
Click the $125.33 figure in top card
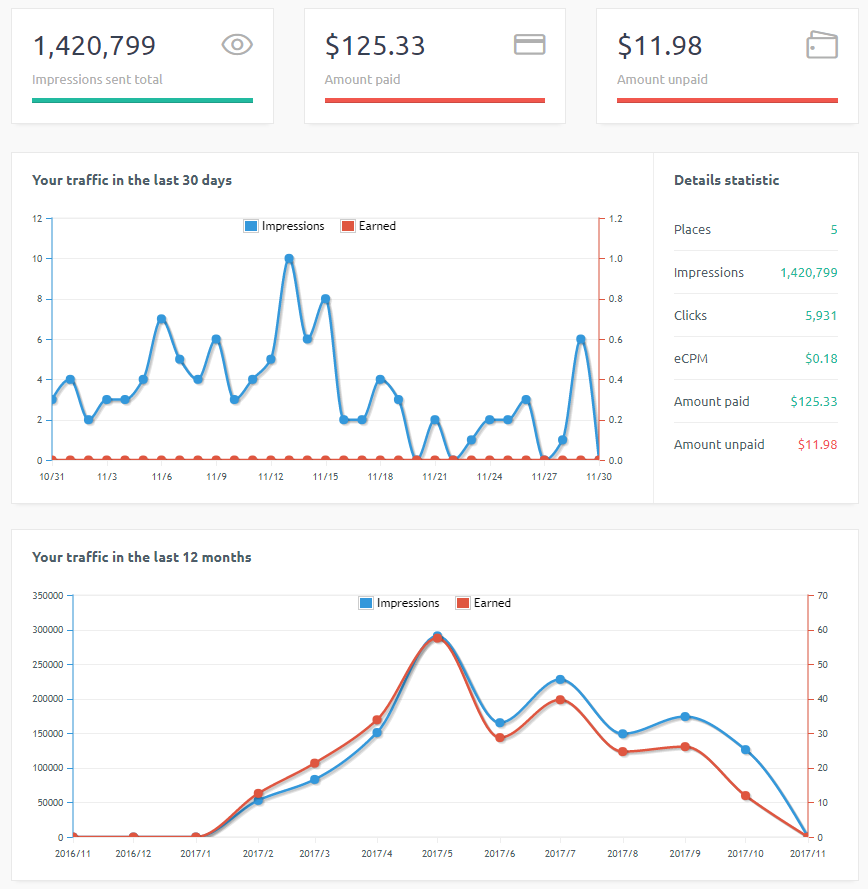pos(375,45)
